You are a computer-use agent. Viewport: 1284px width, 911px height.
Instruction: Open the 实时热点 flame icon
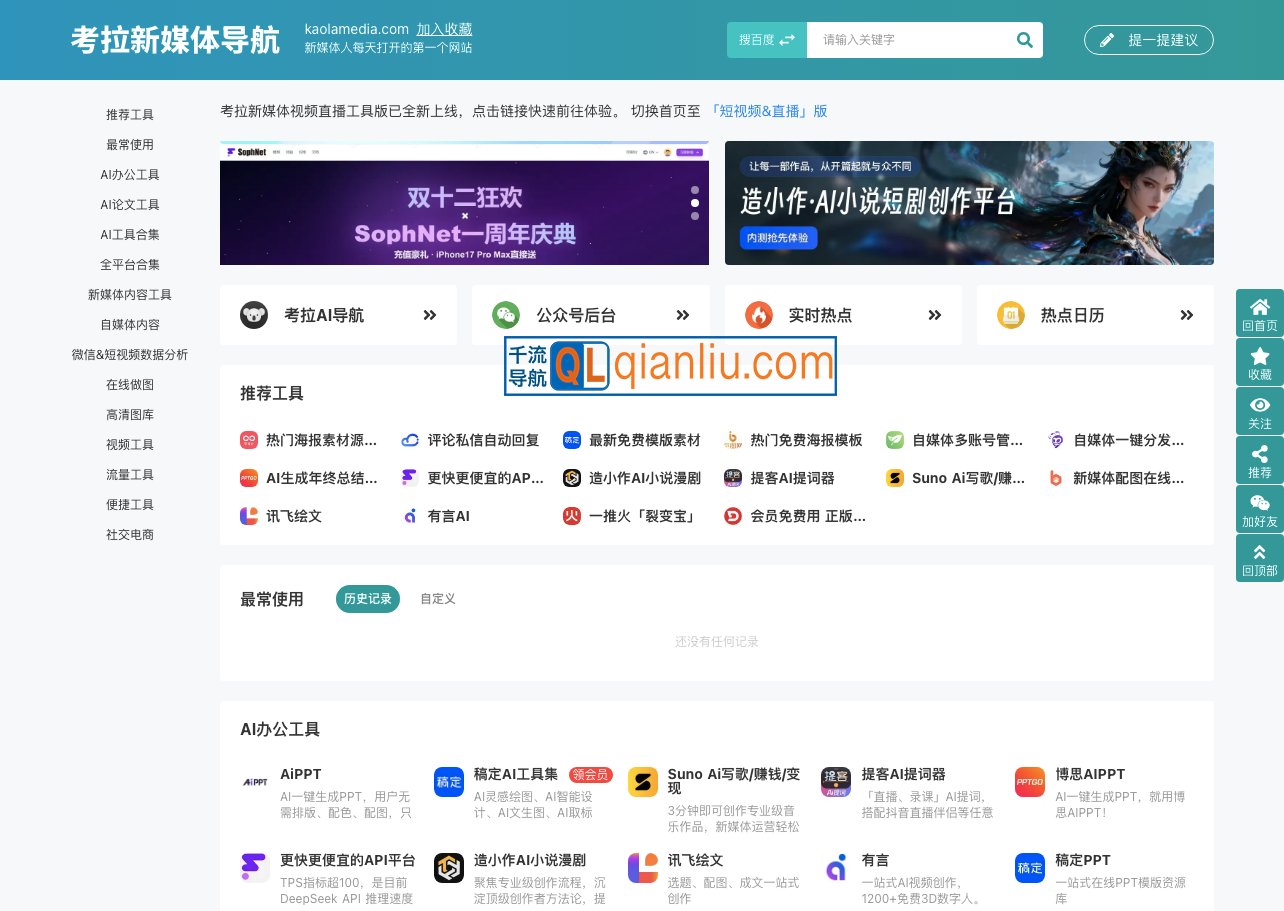point(760,314)
